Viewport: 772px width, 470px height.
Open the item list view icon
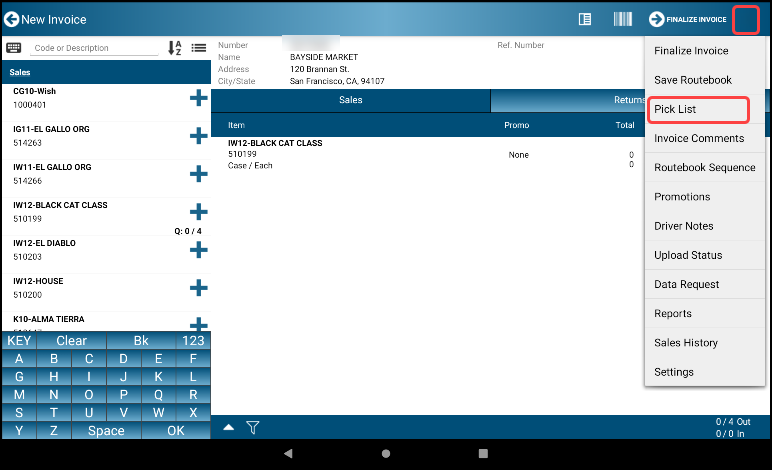199,48
